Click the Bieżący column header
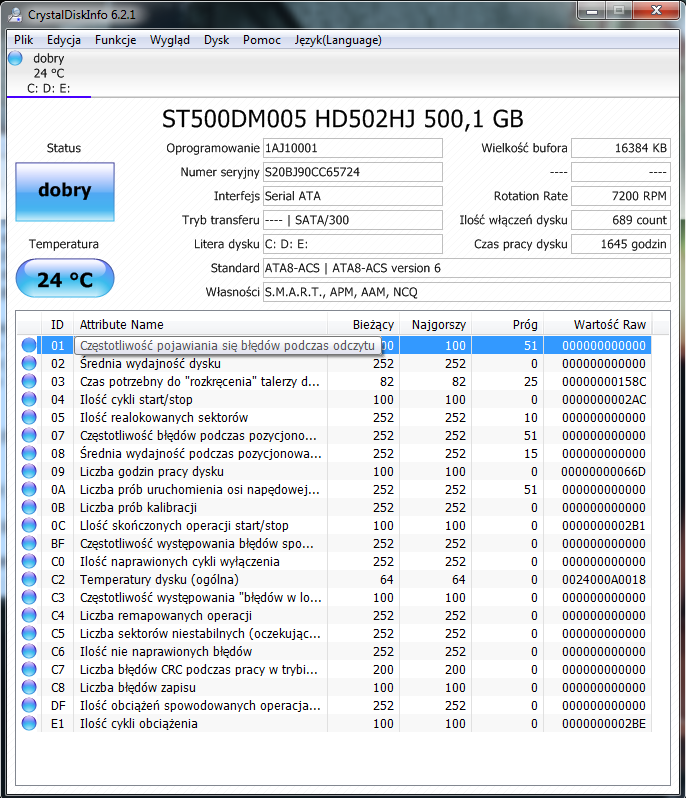The image size is (686, 802). tap(364, 325)
